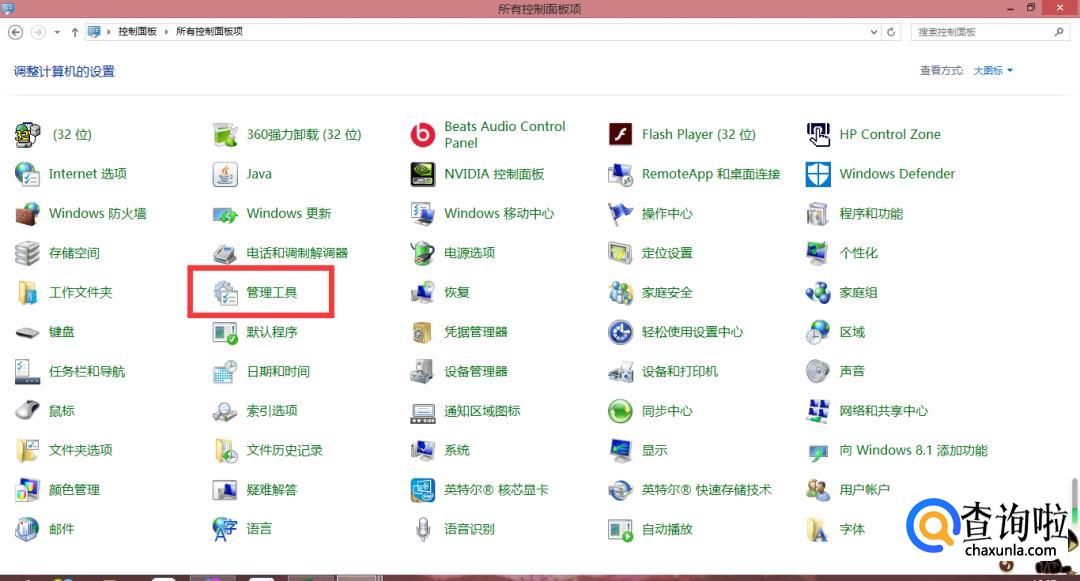Viewport: 1080px width, 581px height.
Task: Click the 搜索控制面板 search field
Action: pos(989,32)
